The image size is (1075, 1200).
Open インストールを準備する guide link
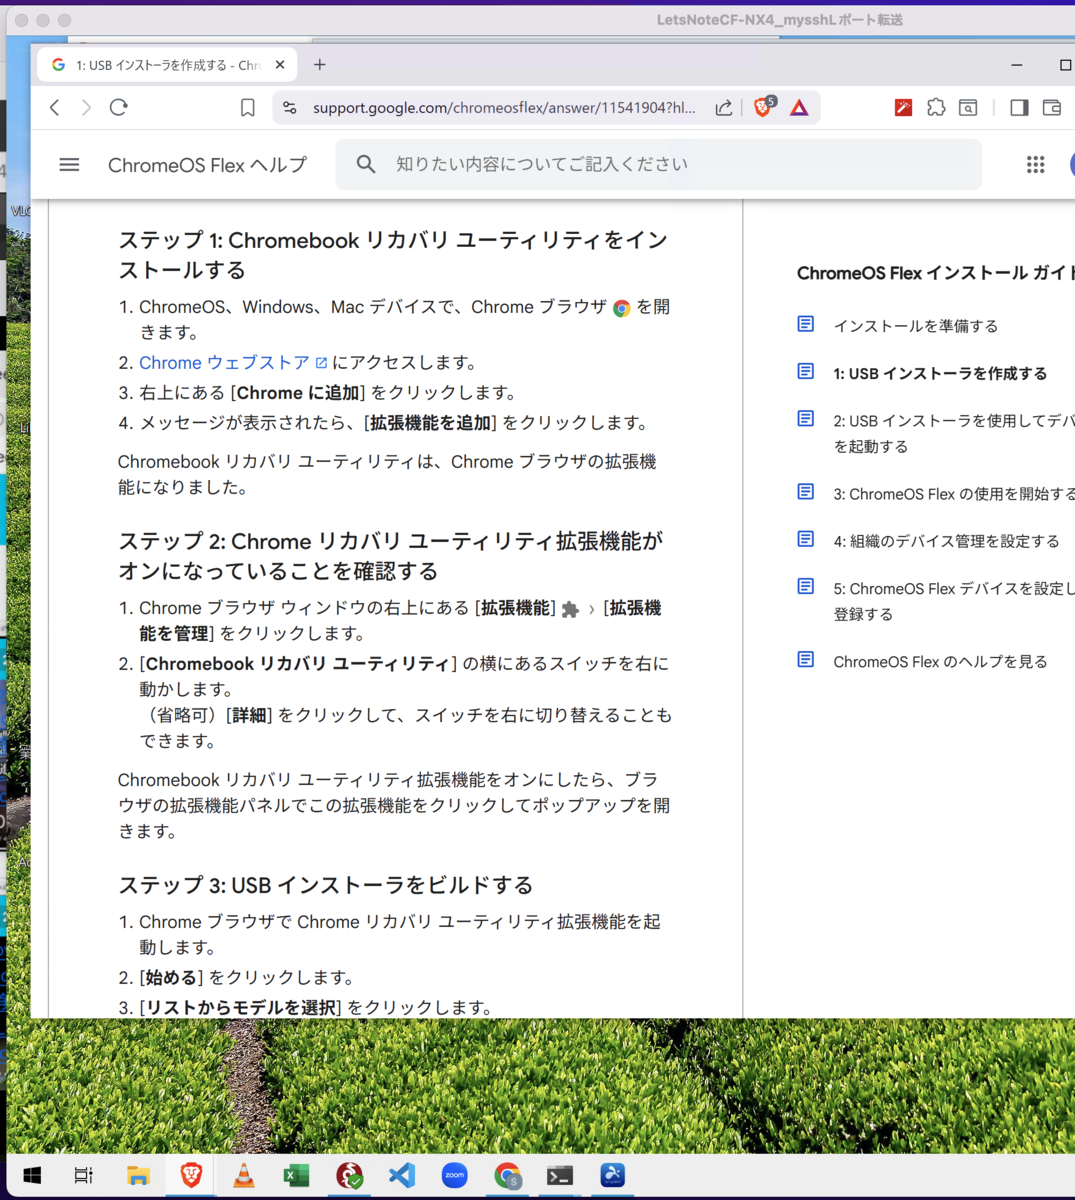tap(916, 326)
